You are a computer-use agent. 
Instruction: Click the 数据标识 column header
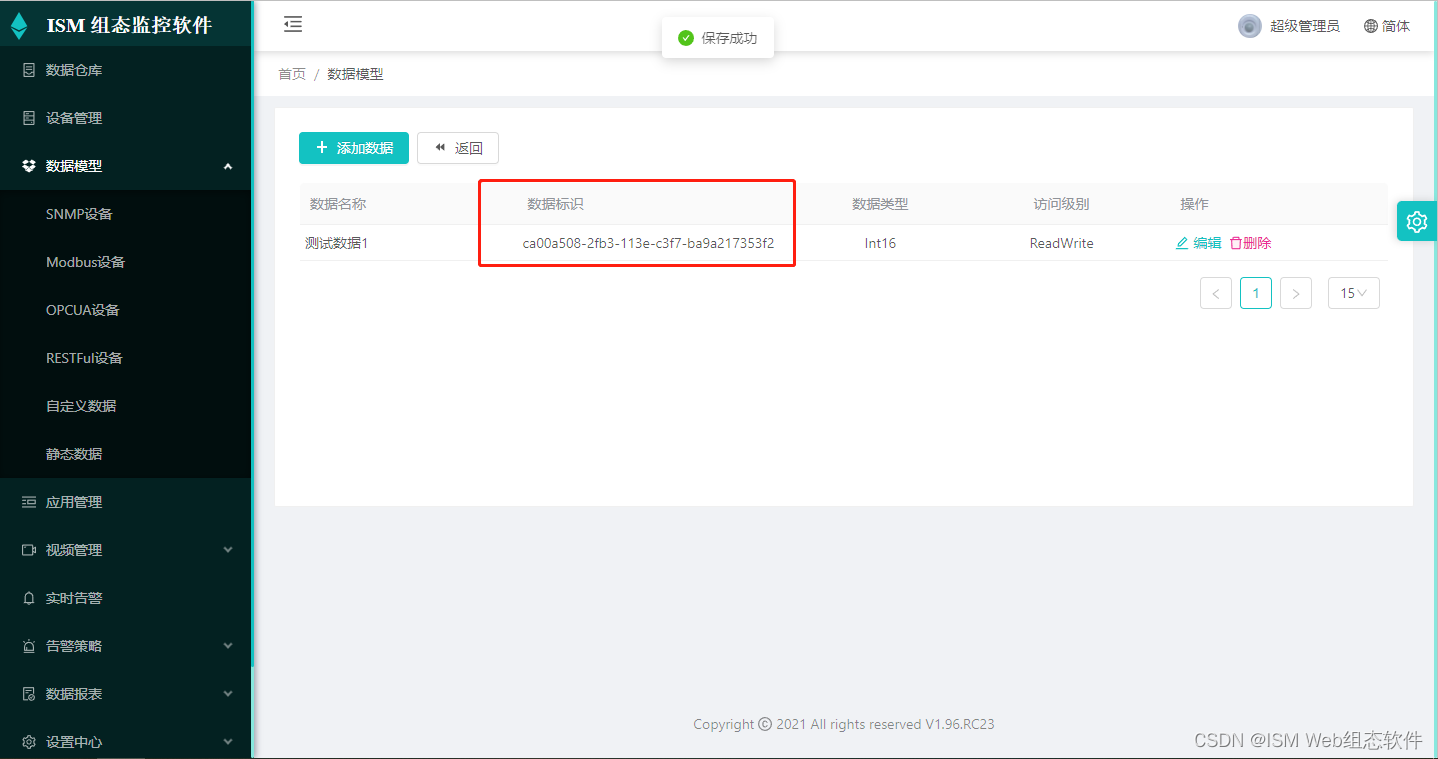point(555,204)
